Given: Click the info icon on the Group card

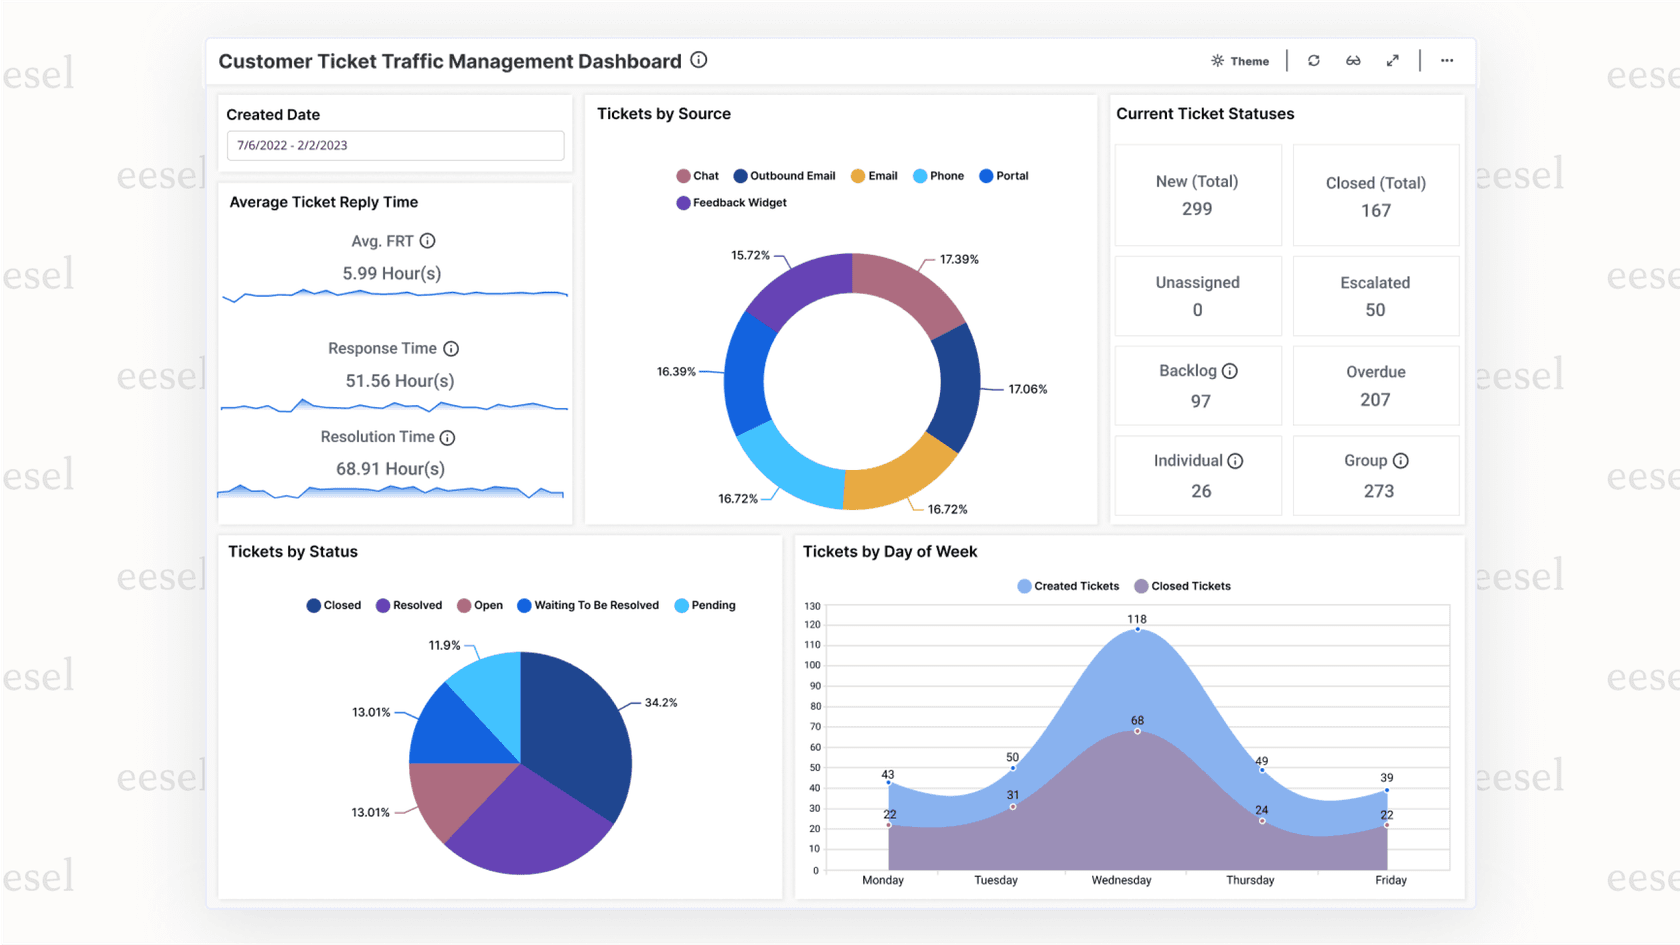Looking at the screenshot, I should point(1401,460).
